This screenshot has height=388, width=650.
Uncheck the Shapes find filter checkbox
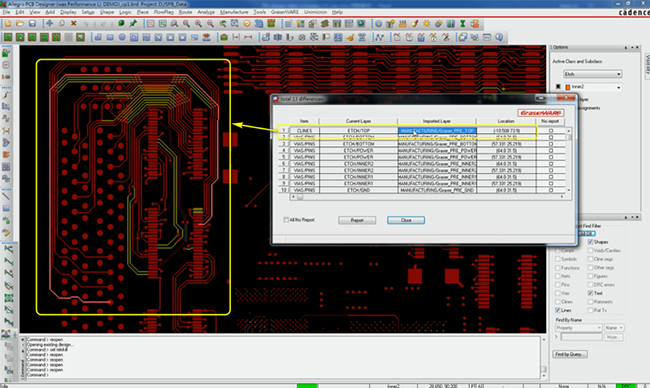pyautogui.click(x=590, y=242)
